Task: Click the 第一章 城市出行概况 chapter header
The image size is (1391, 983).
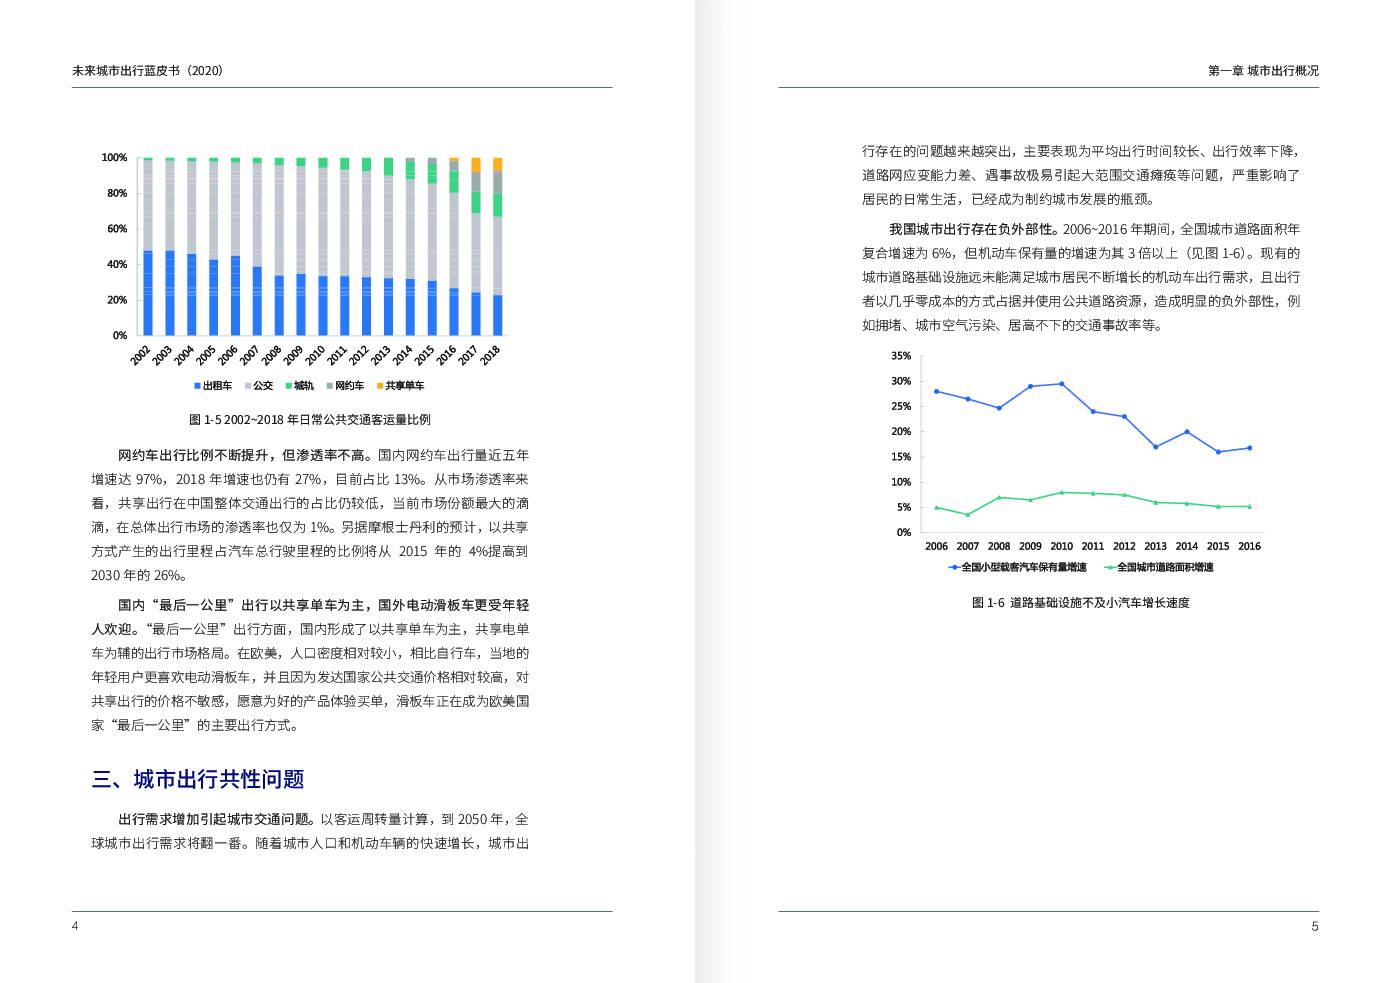Action: tap(1263, 71)
